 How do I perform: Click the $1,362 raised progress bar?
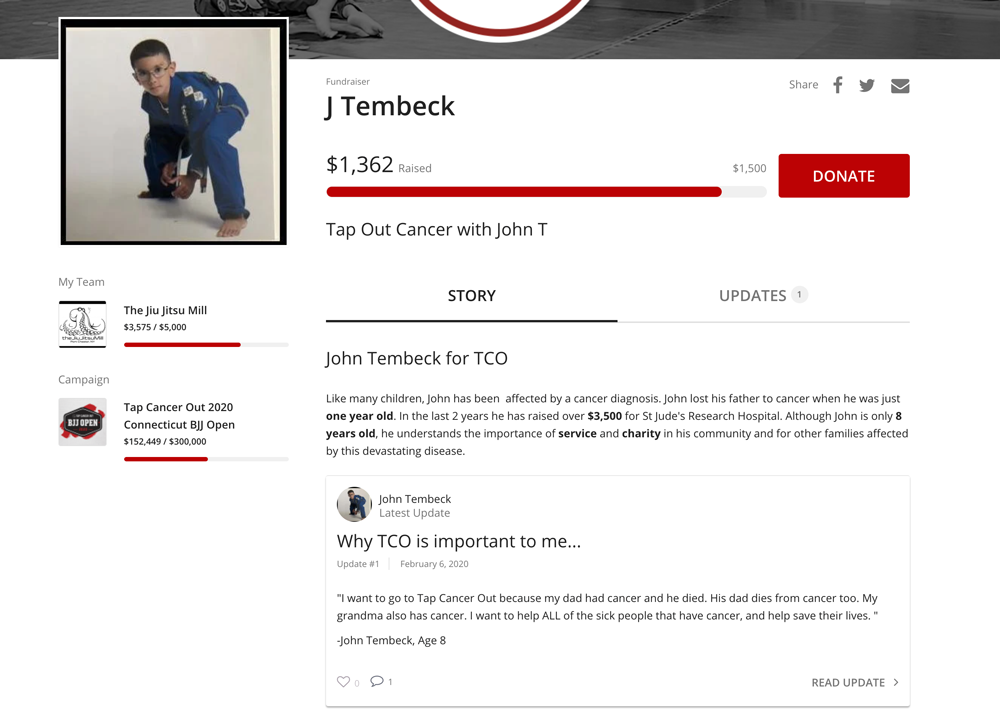coord(546,192)
